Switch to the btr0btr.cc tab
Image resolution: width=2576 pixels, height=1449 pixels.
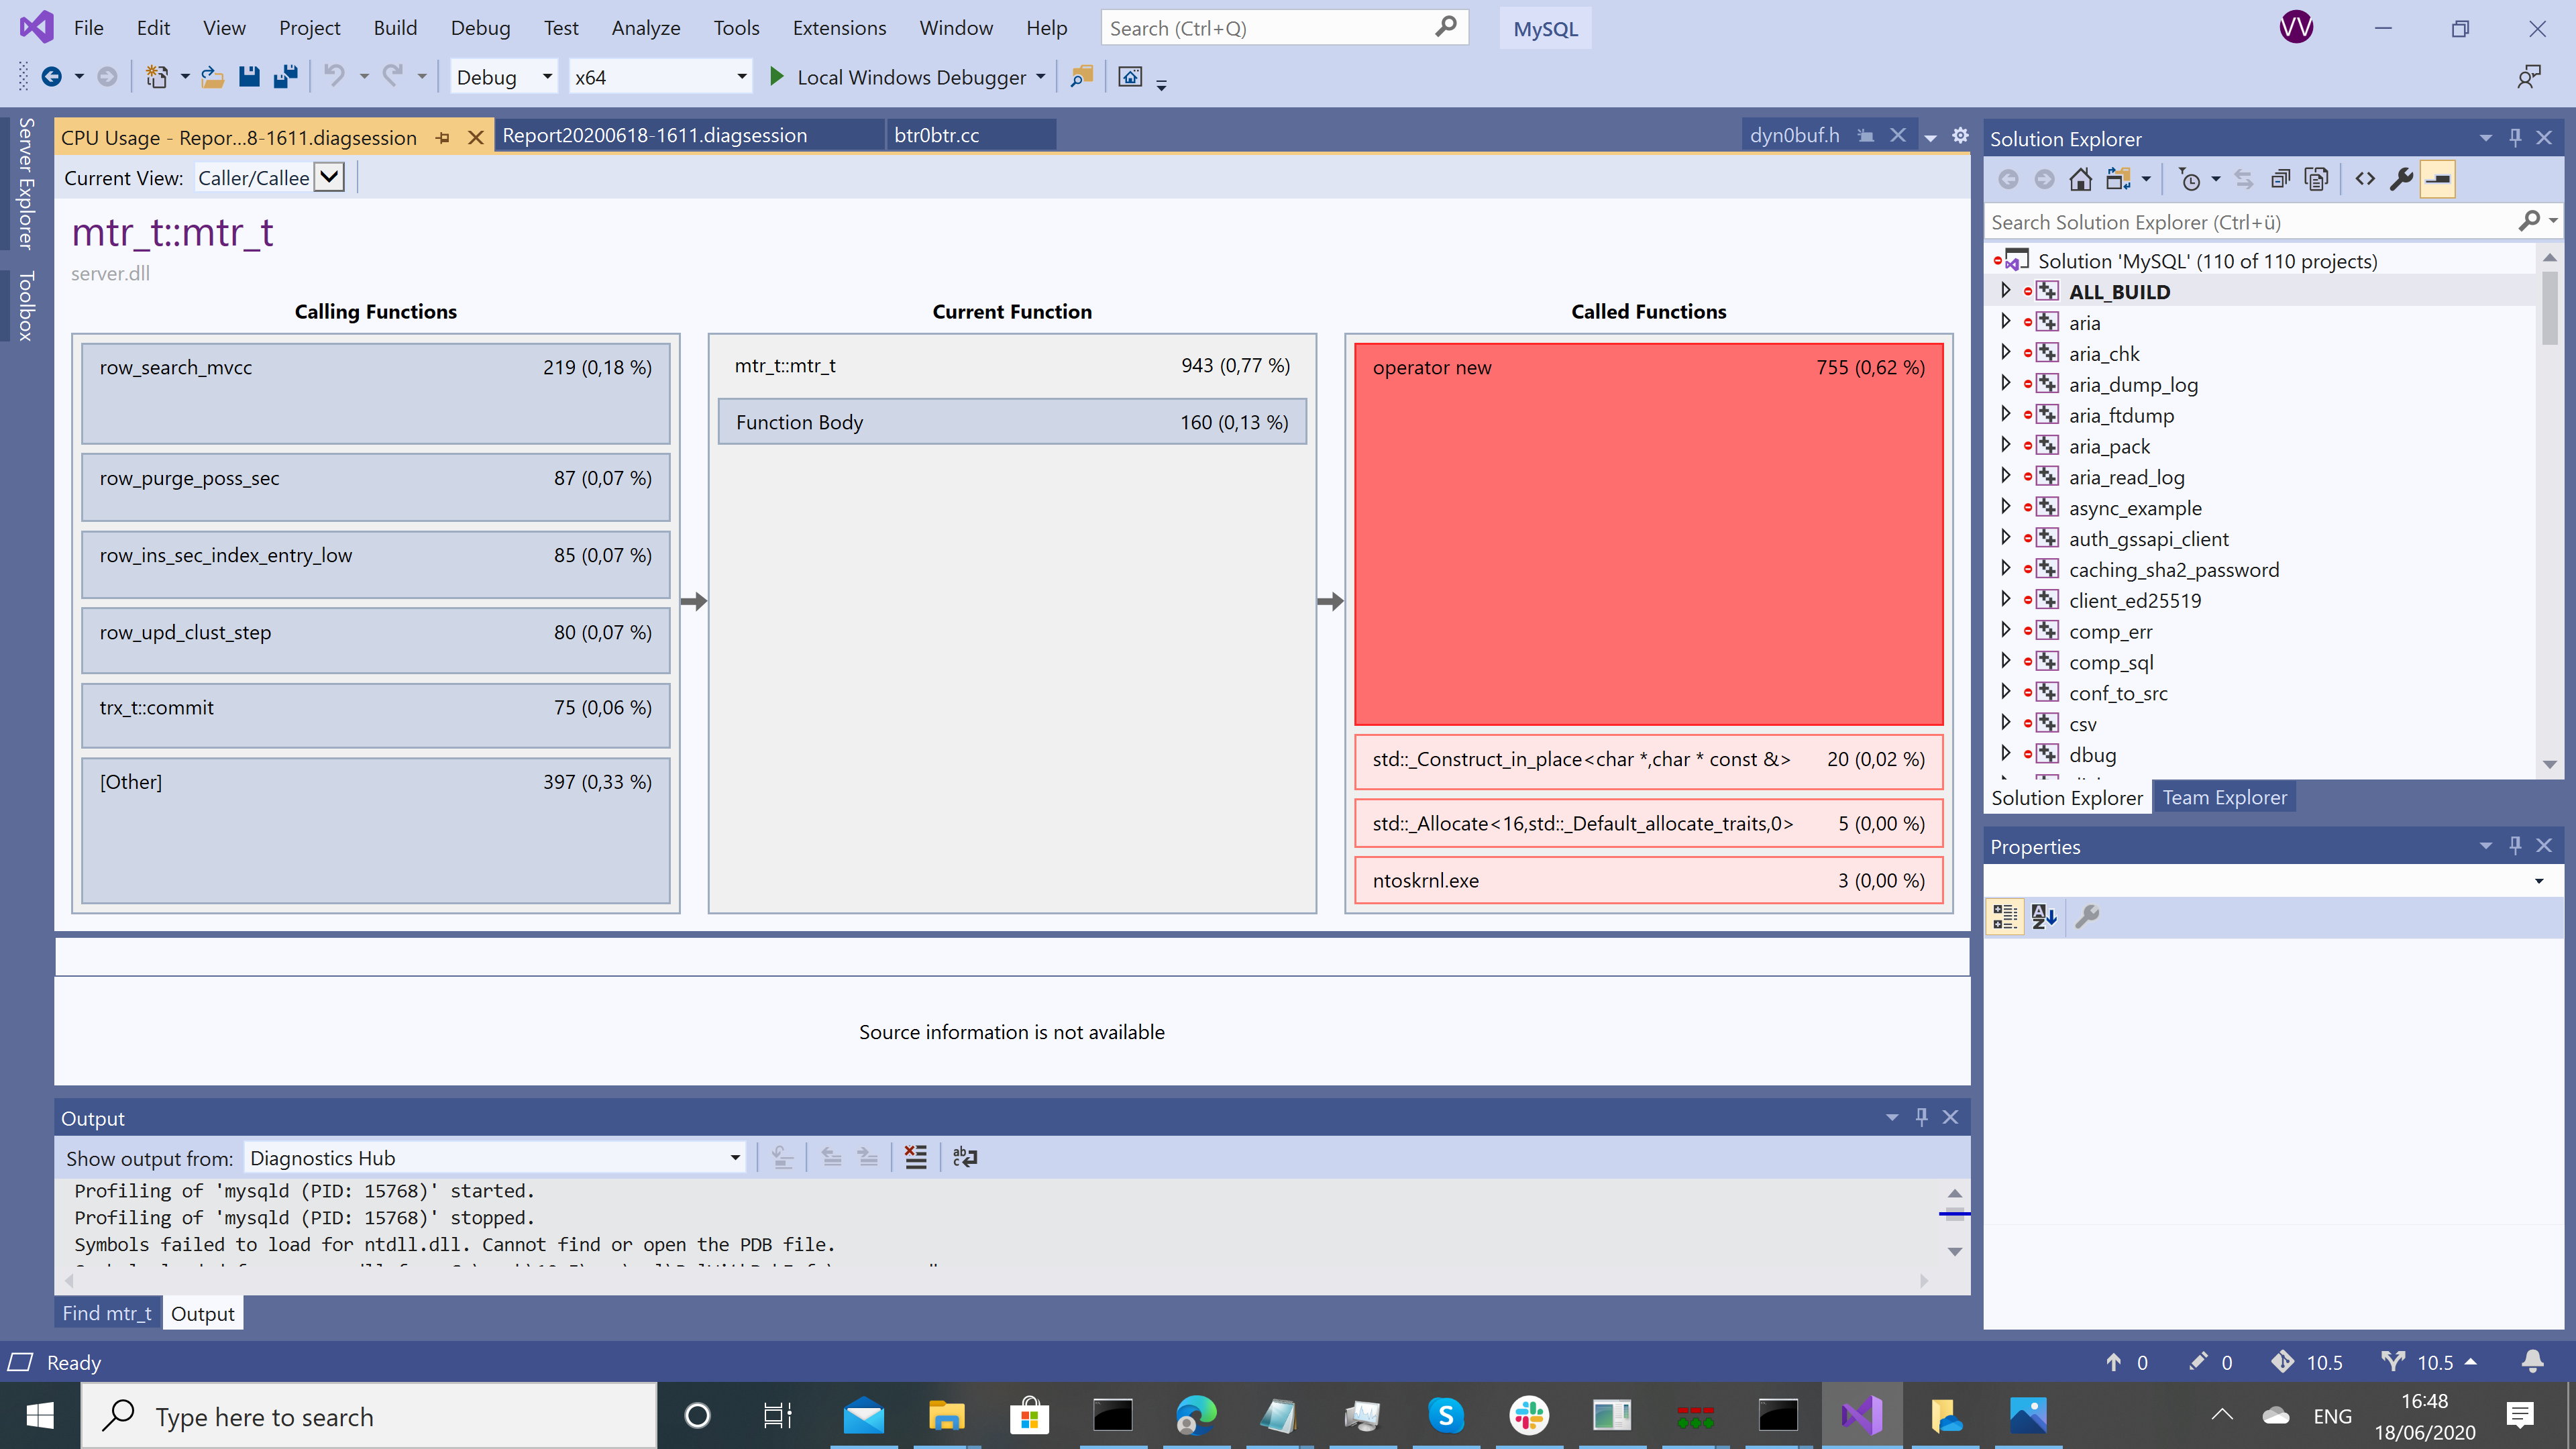coord(936,135)
